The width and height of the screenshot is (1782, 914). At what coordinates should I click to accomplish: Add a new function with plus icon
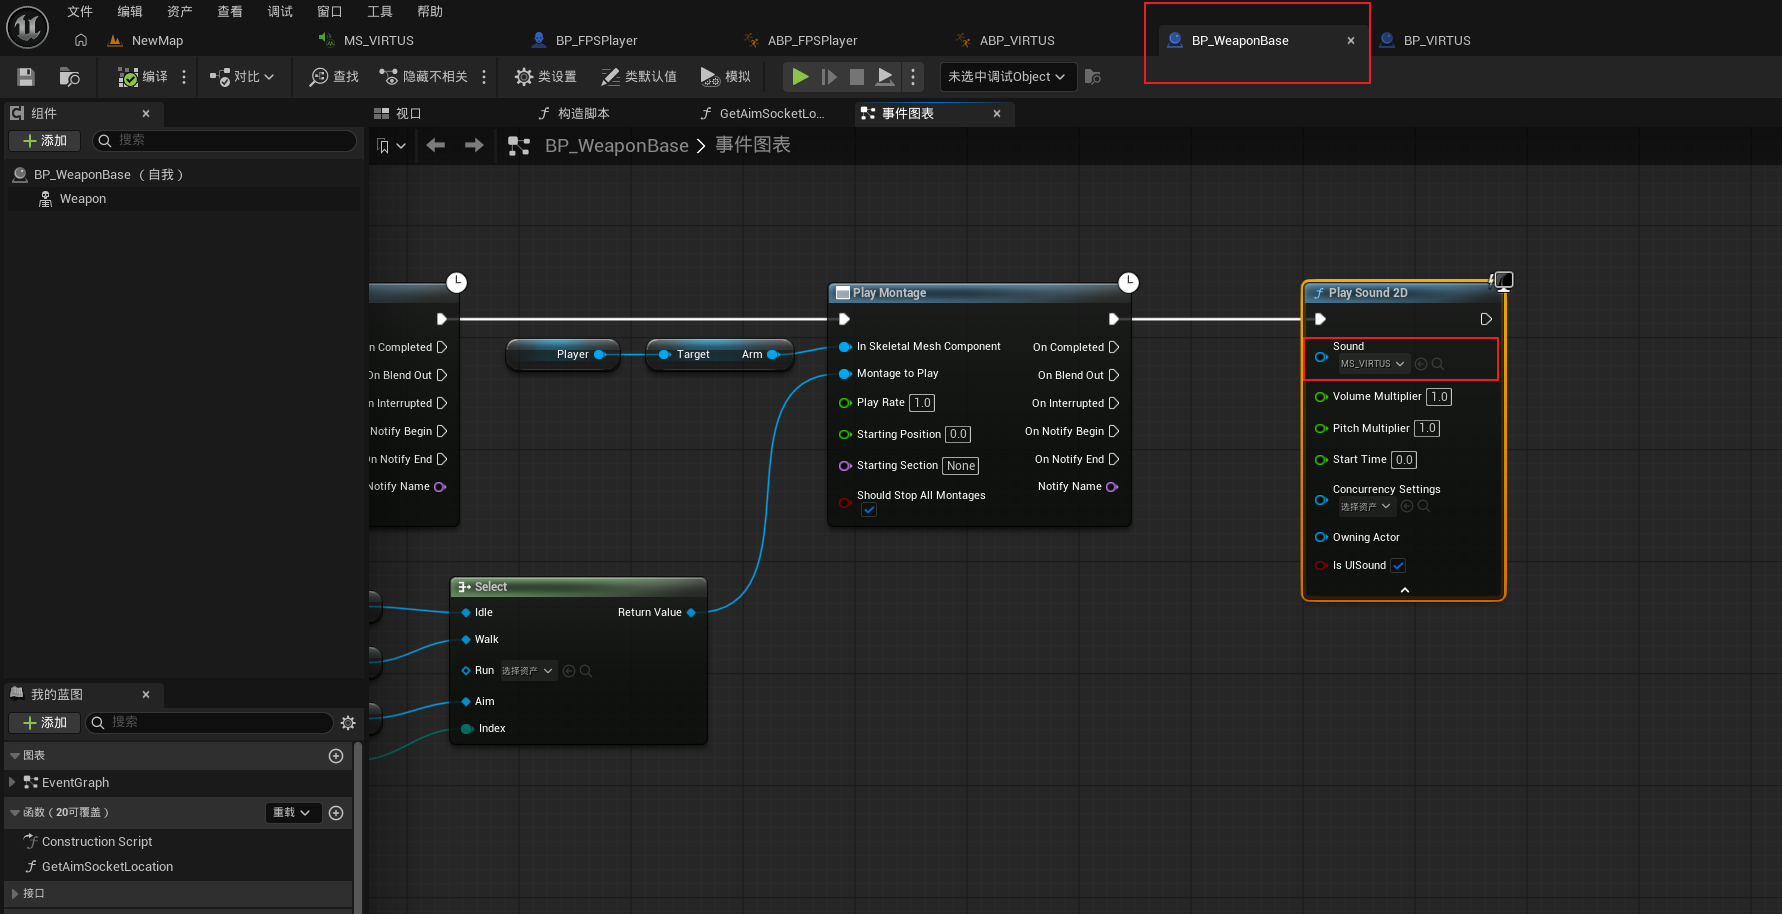click(336, 813)
